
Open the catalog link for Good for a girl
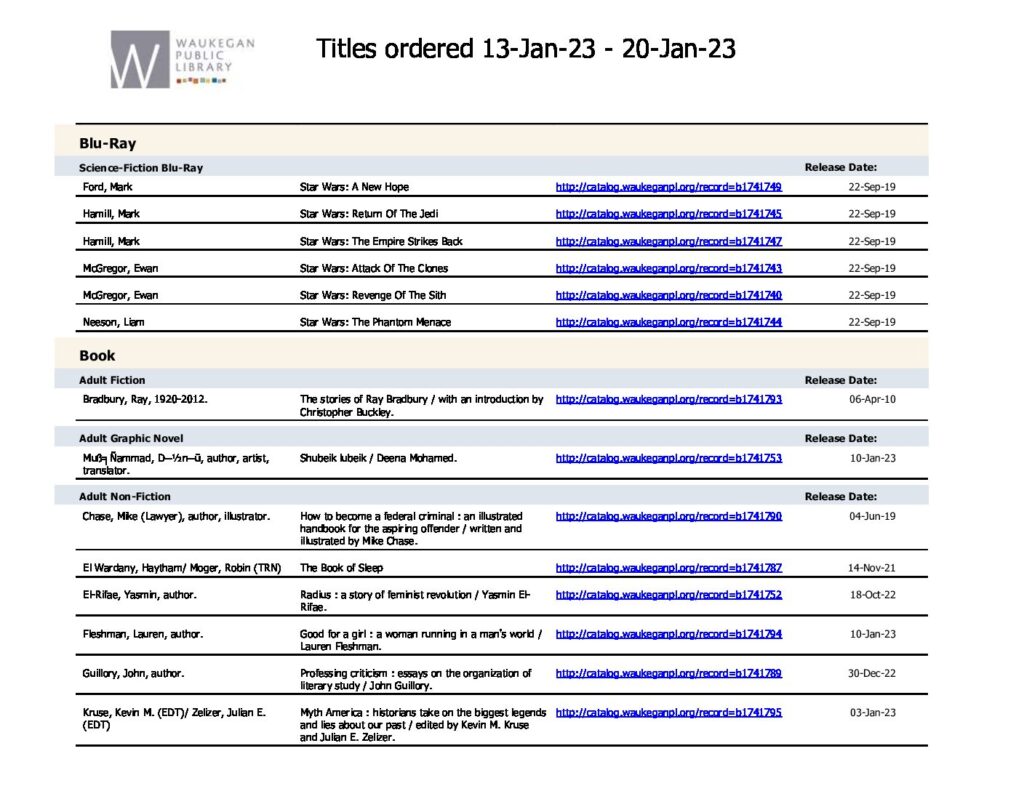click(x=668, y=634)
